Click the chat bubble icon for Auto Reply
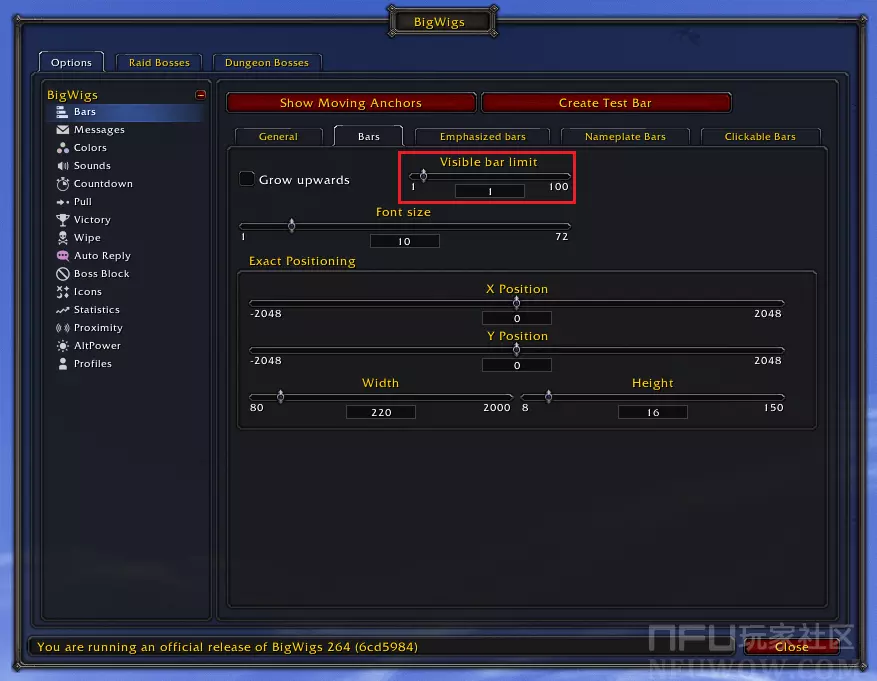Image resolution: width=877 pixels, height=681 pixels. point(63,256)
